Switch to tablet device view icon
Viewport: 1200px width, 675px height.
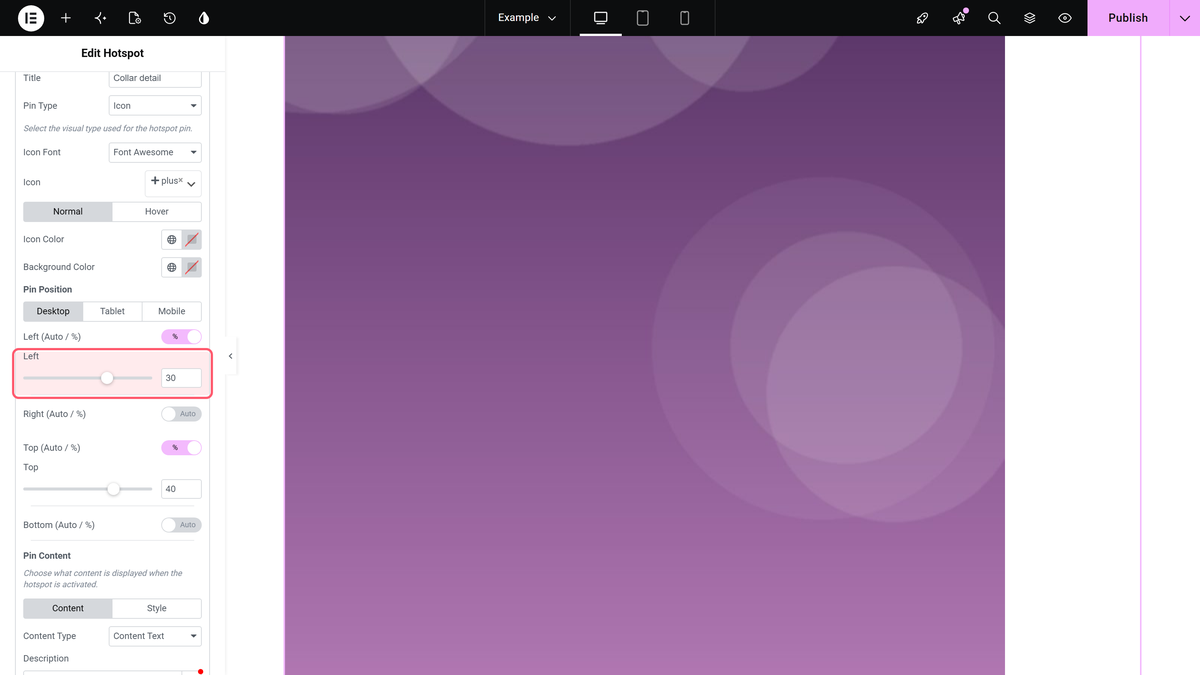(643, 18)
